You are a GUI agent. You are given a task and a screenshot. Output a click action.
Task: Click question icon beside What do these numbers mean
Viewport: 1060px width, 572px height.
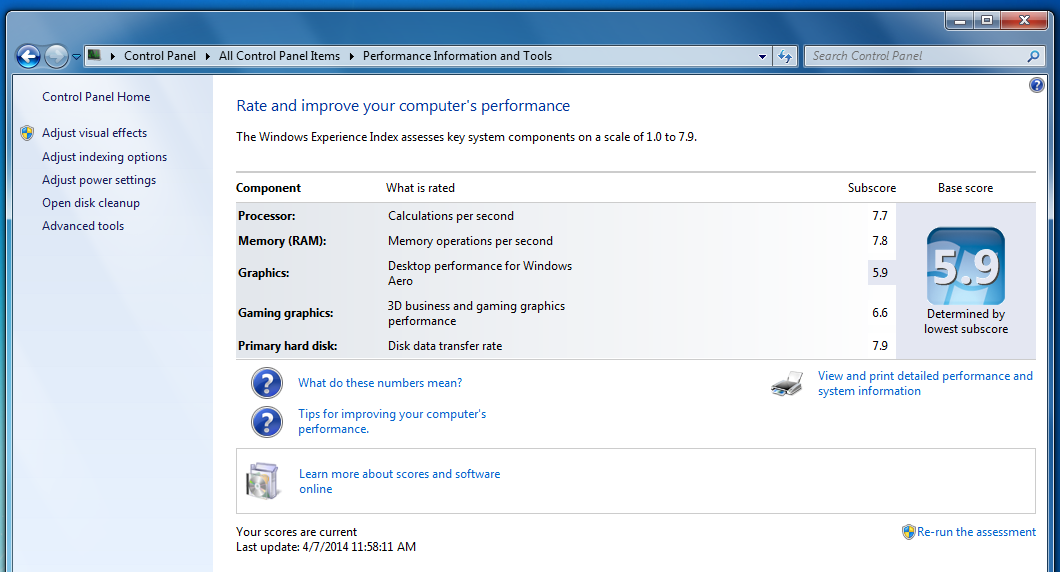click(x=267, y=383)
